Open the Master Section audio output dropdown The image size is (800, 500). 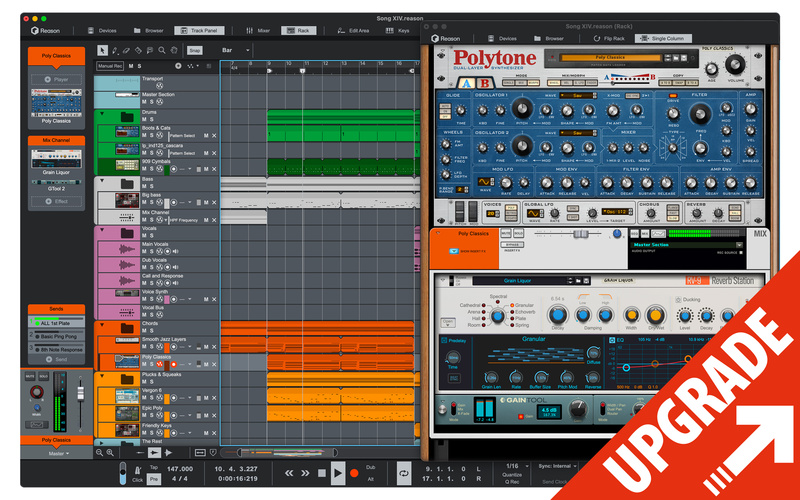tap(687, 245)
